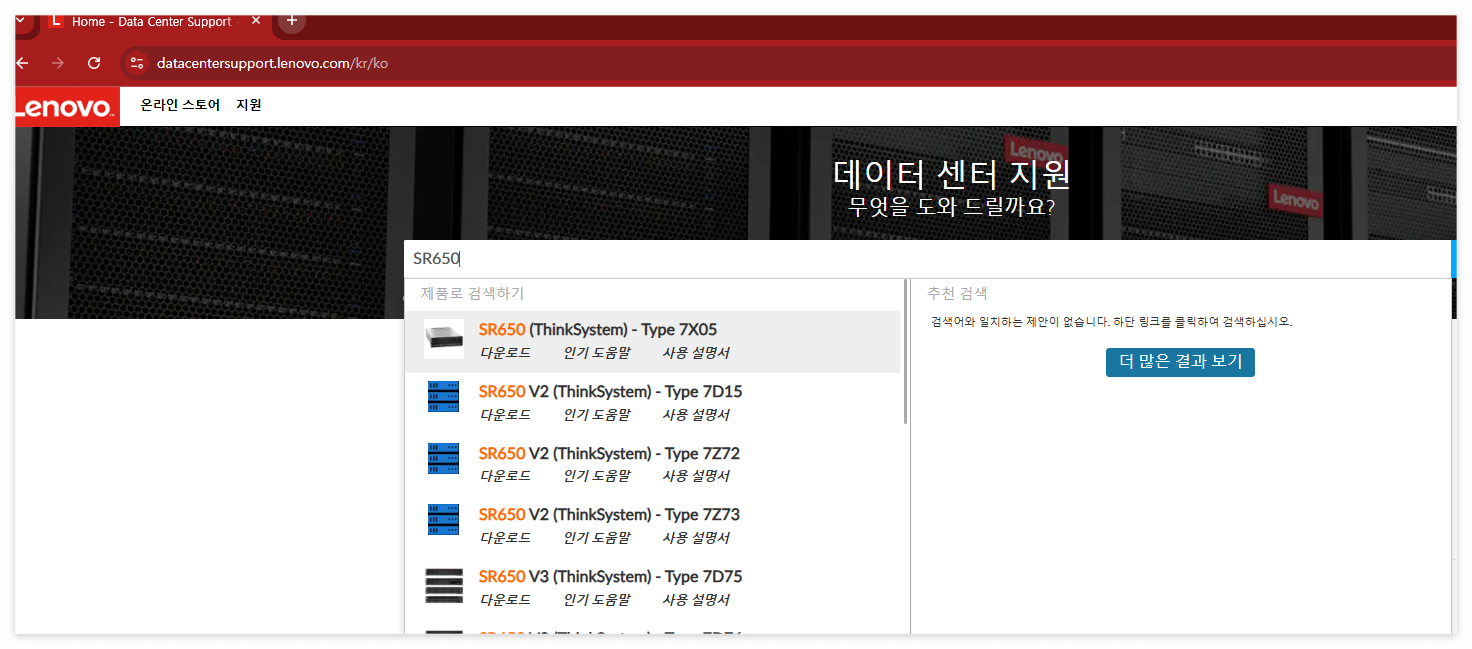The image size is (1472, 649).
Task: Open 다운로드 for Type 7D75
Action: [x=505, y=600]
